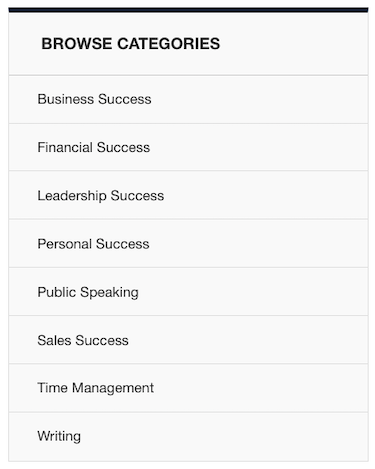Click the Browse Categories heading
The image size is (375, 469).
point(131,44)
